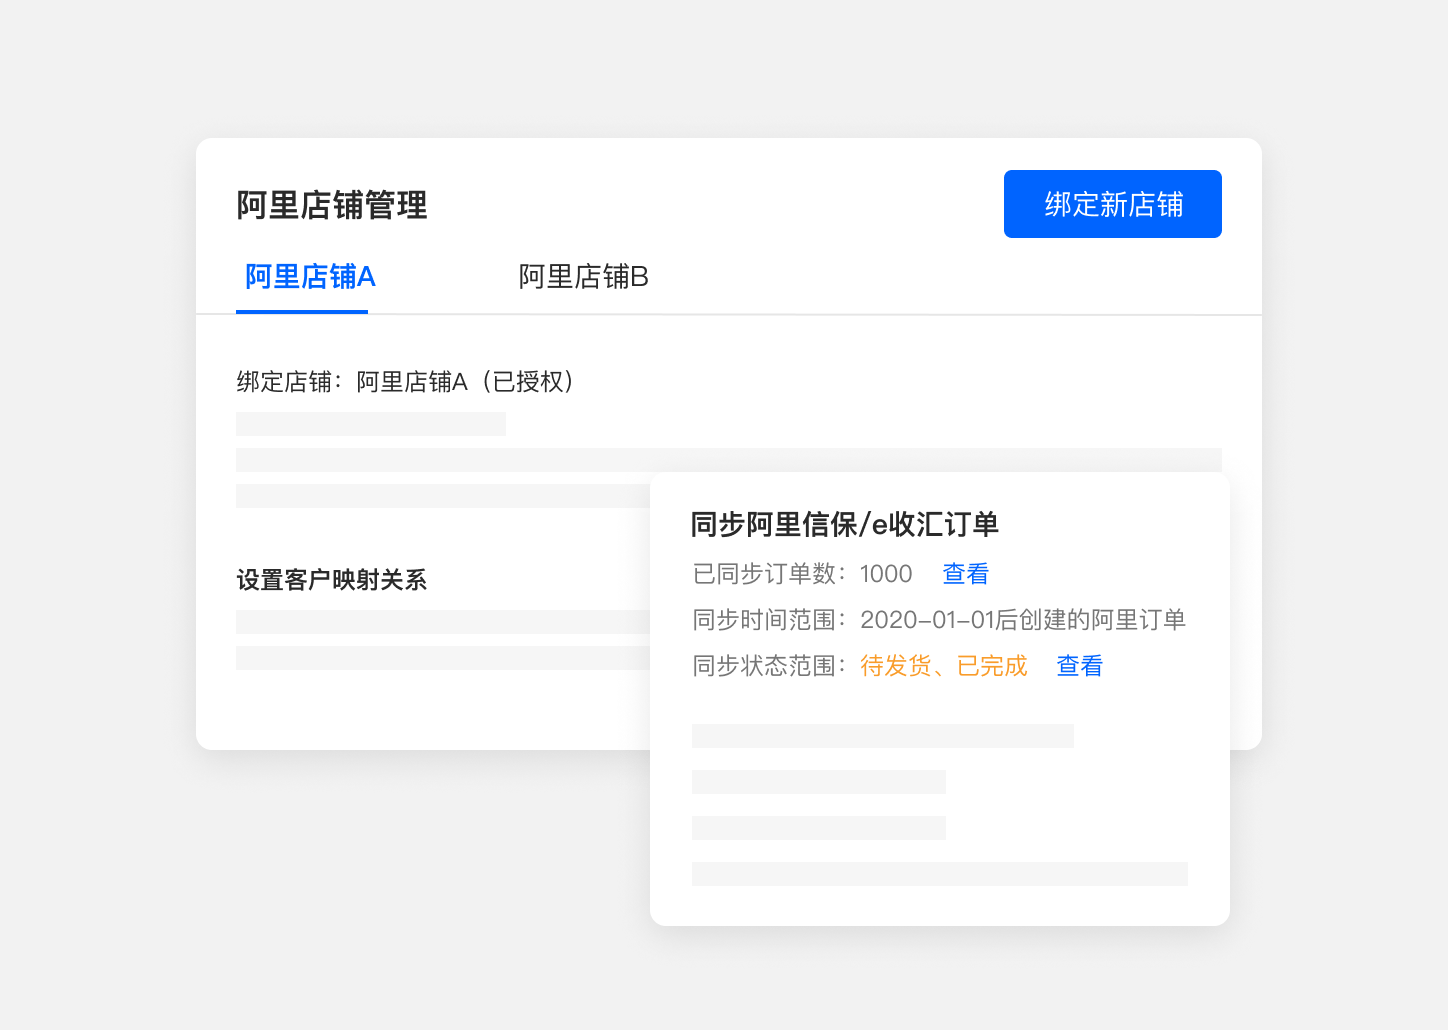
Task: Select 绑定店铺：阿里店铺A（已授权） text
Action: tap(405, 382)
